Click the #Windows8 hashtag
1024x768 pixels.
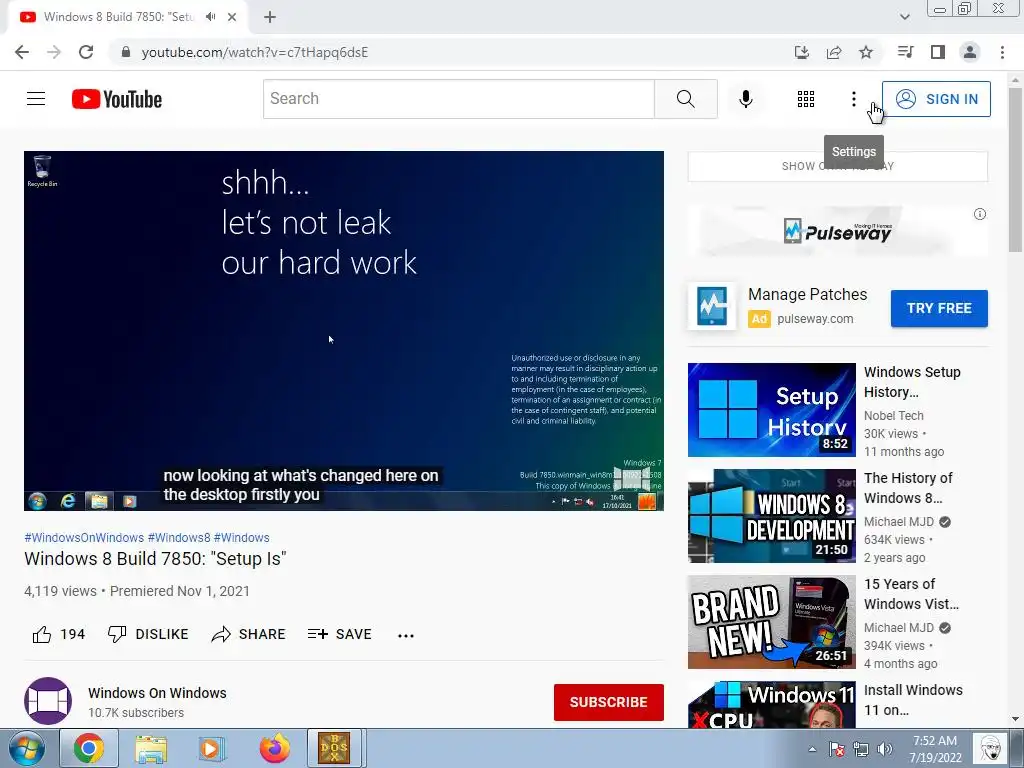[179, 537]
